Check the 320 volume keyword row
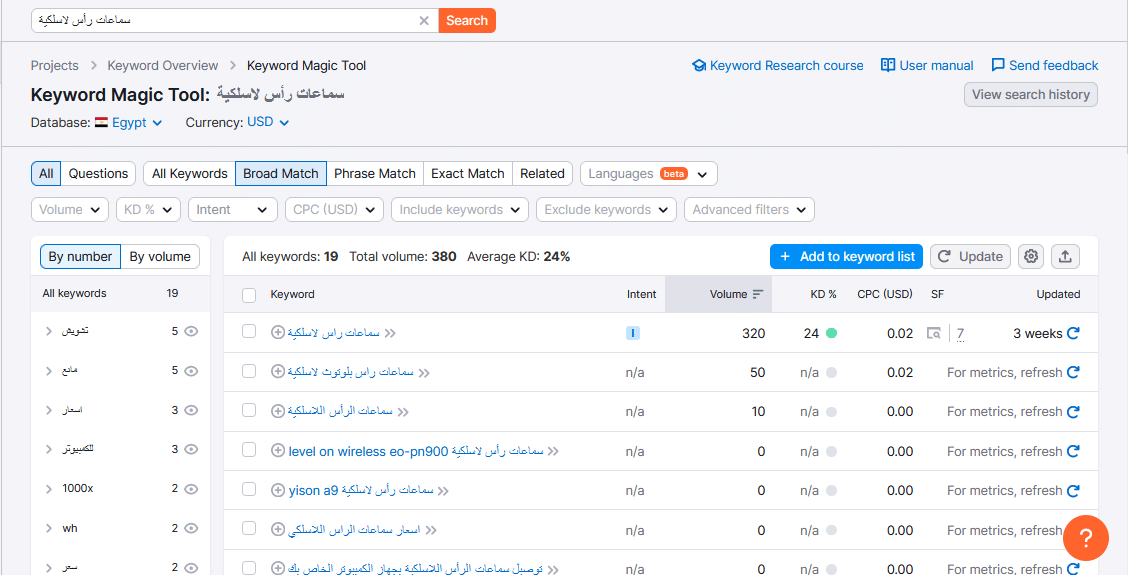 point(249,331)
